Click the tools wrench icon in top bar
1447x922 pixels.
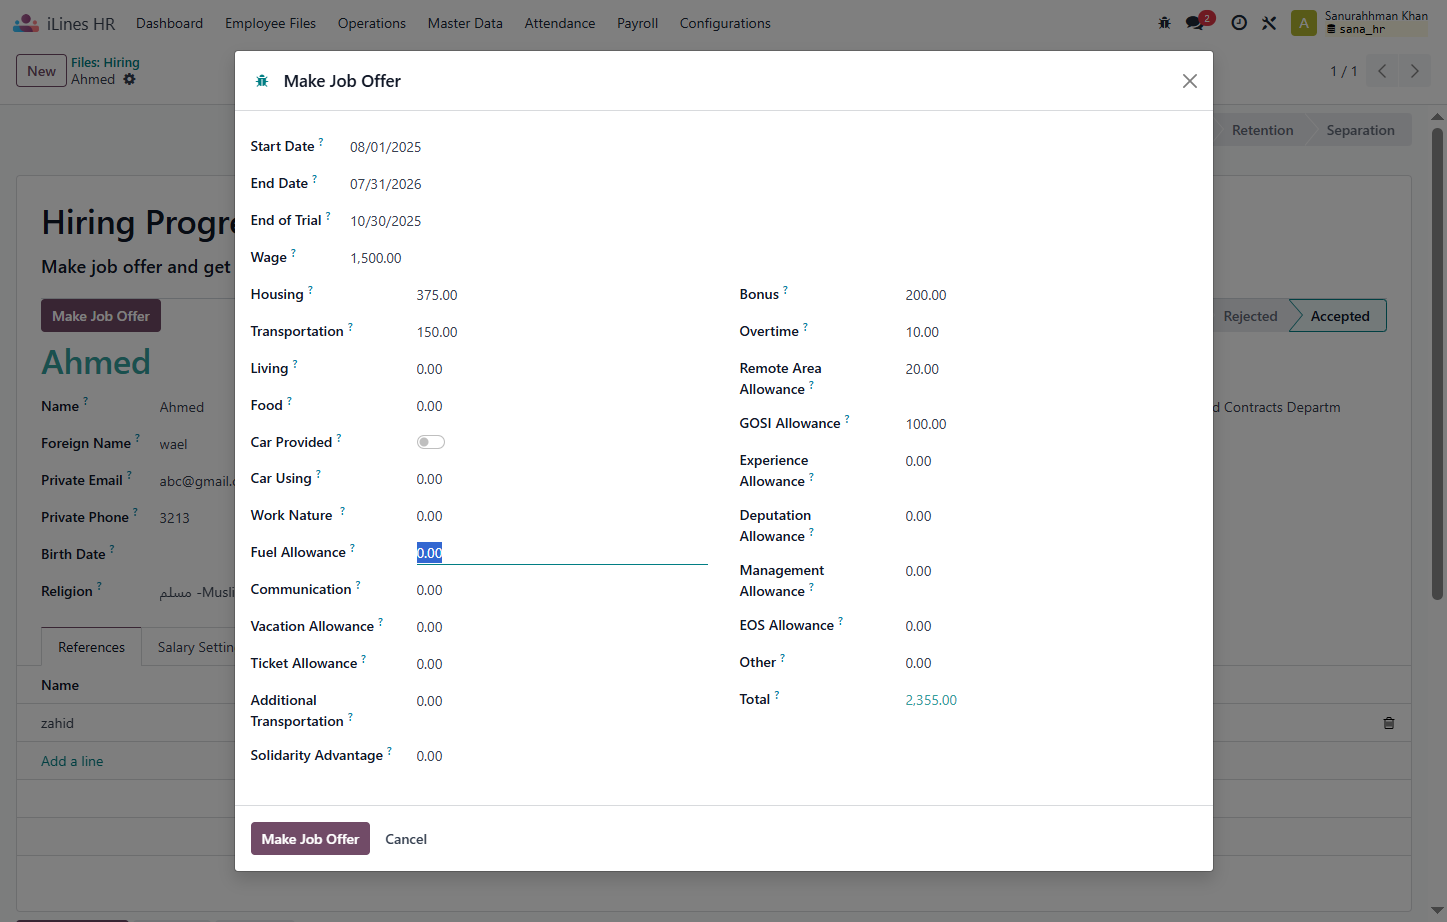1269,23
